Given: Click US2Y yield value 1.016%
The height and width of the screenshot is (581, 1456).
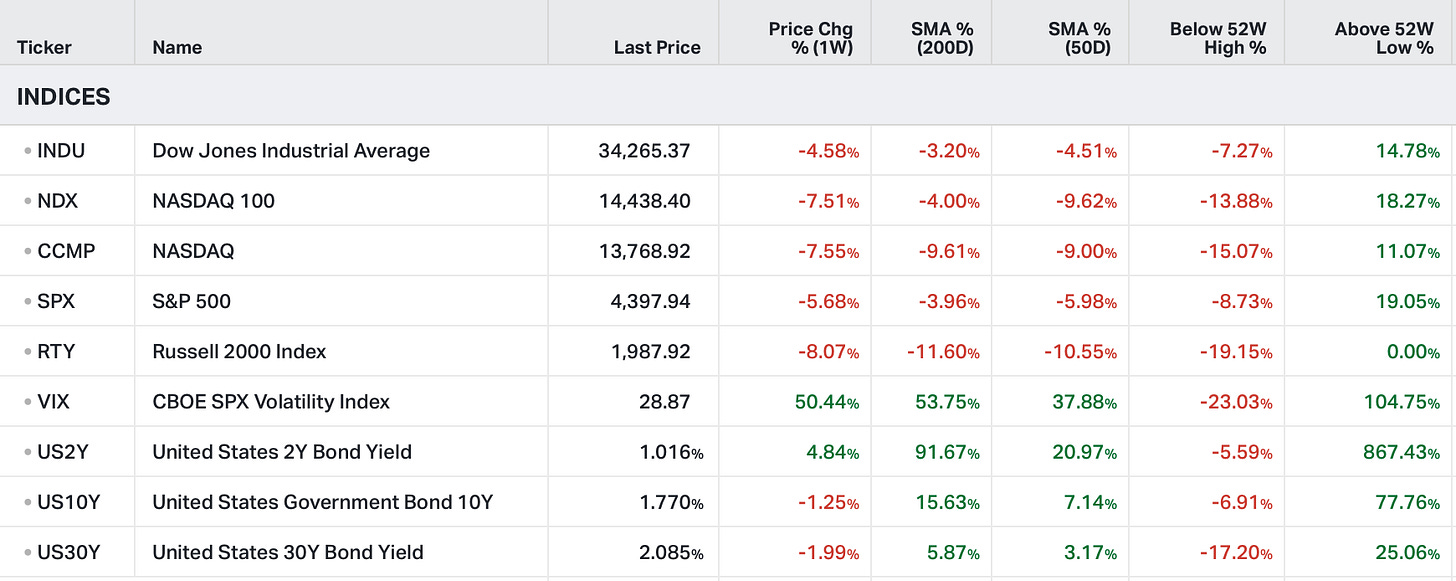Looking at the screenshot, I should (671, 451).
